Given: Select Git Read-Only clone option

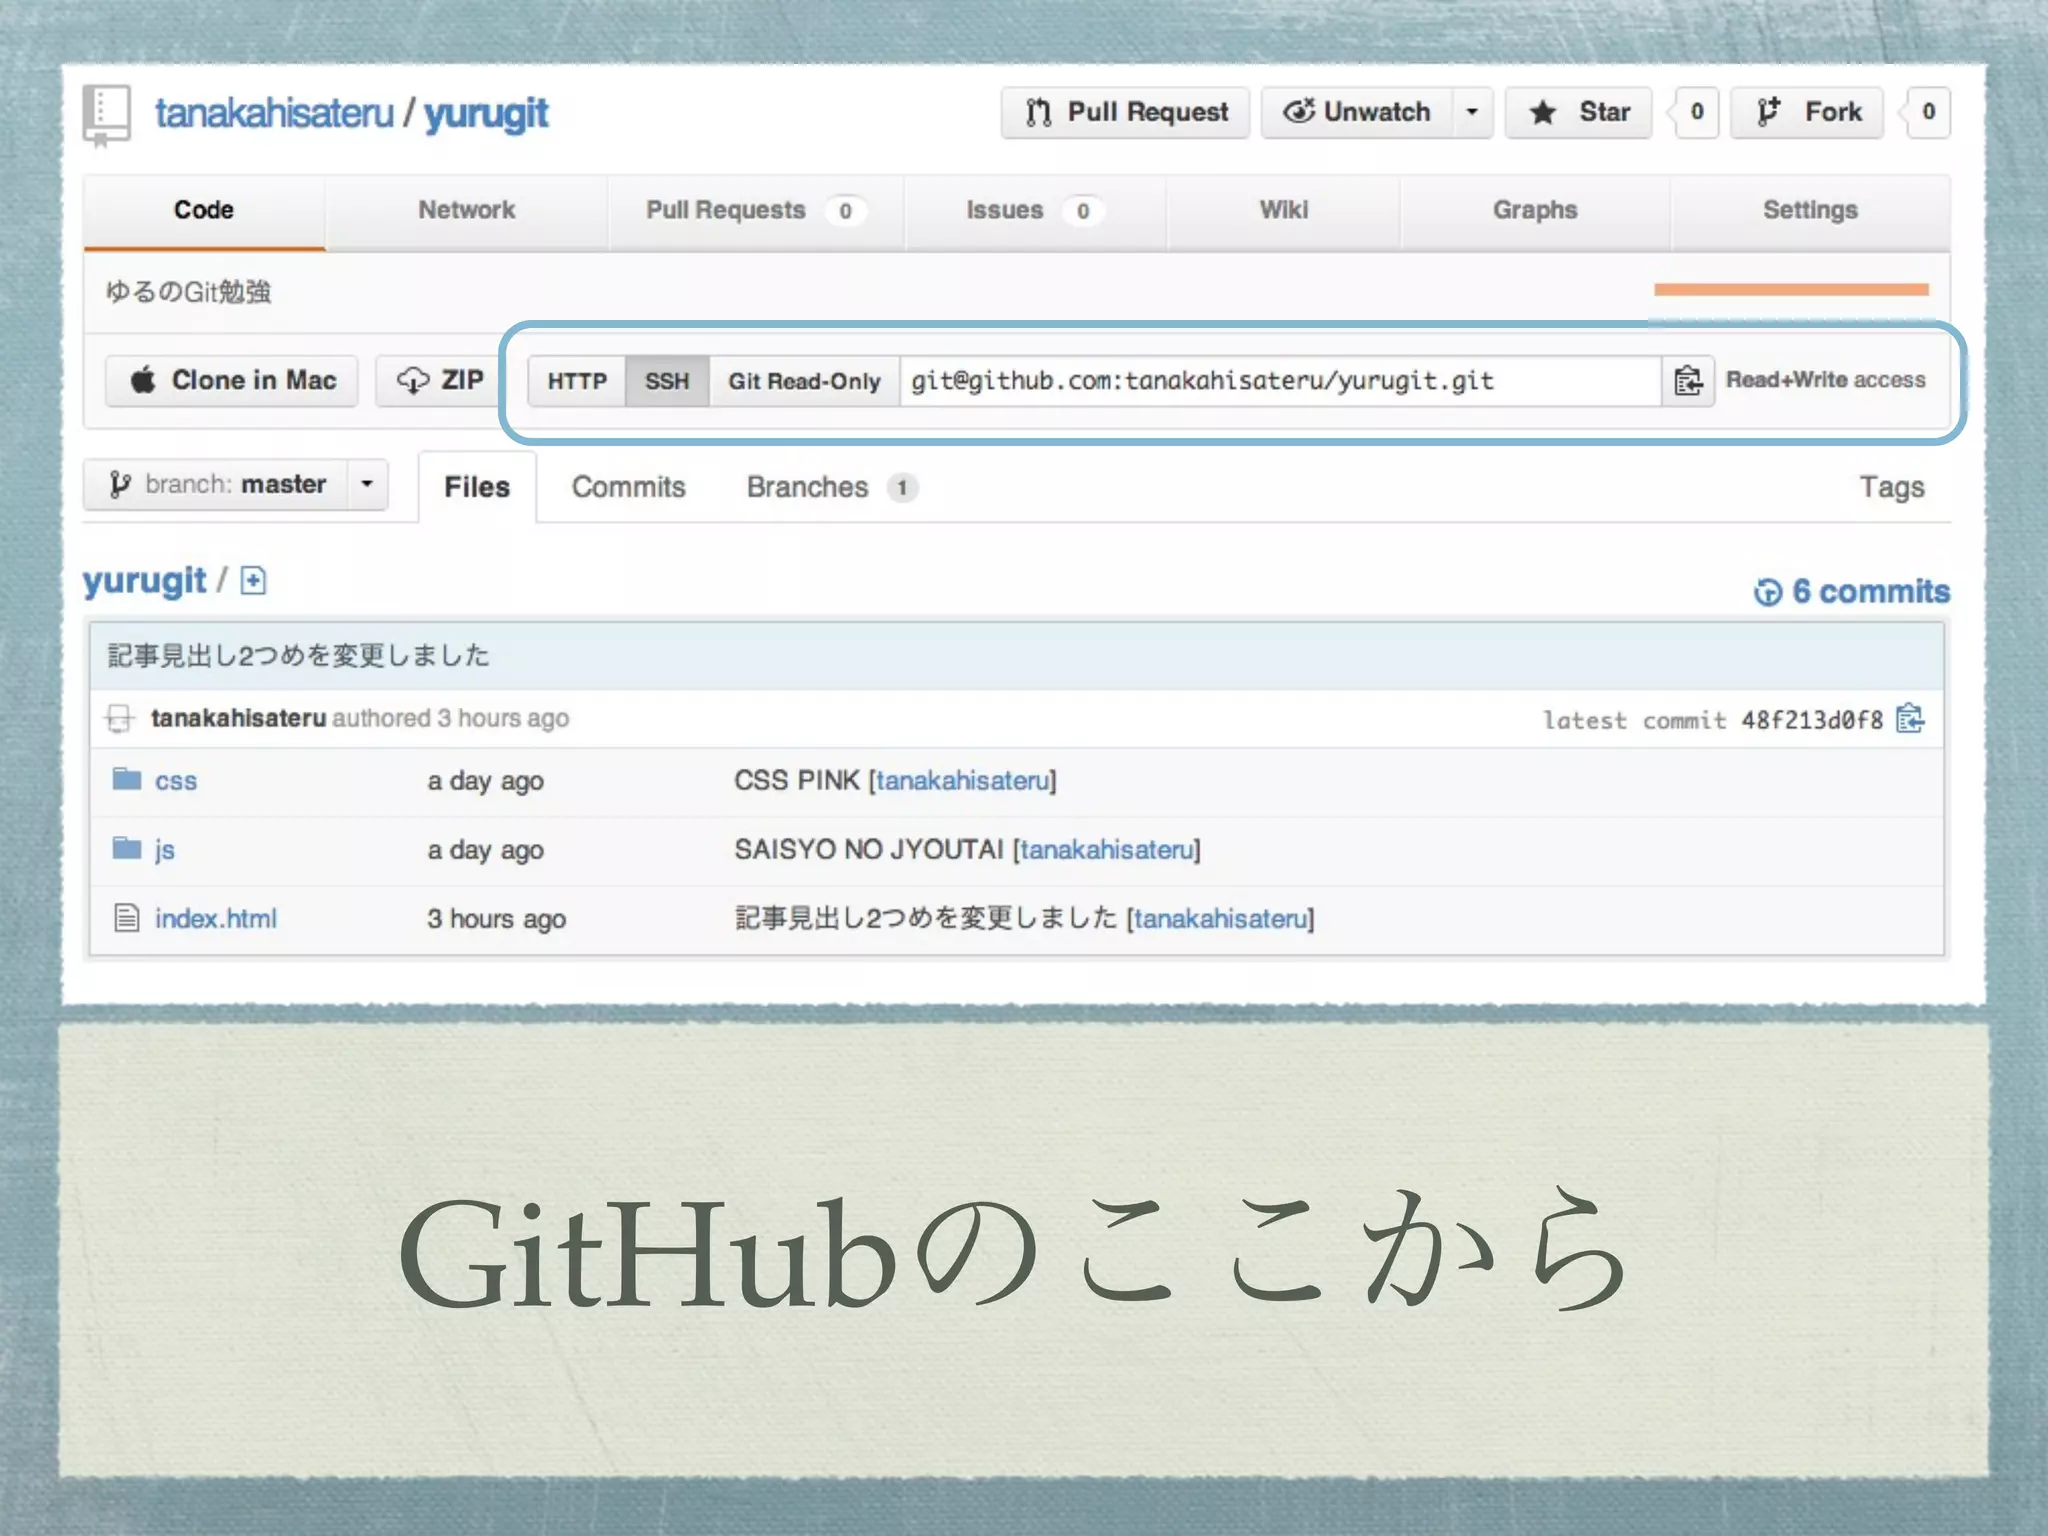Looking at the screenshot, I should (804, 381).
